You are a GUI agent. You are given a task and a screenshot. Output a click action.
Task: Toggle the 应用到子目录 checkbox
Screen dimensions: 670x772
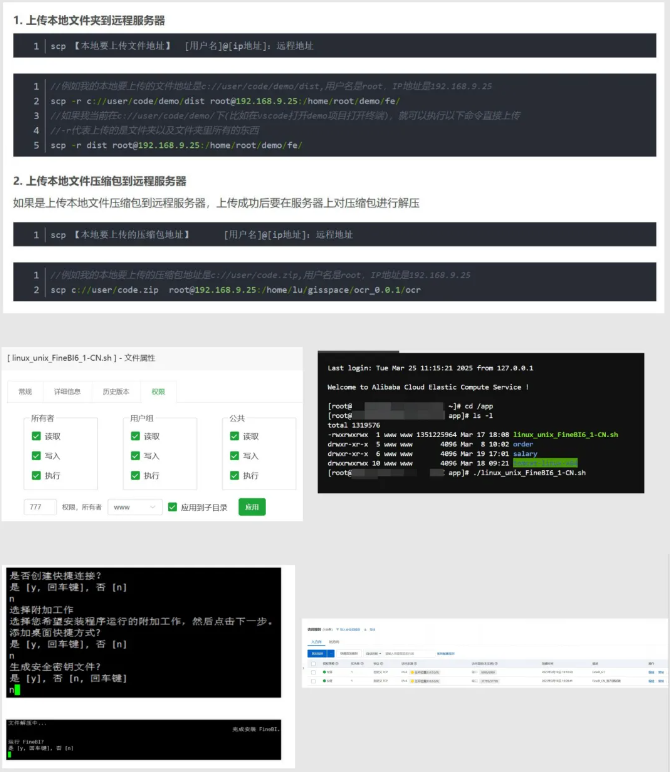pyautogui.click(x=173, y=507)
